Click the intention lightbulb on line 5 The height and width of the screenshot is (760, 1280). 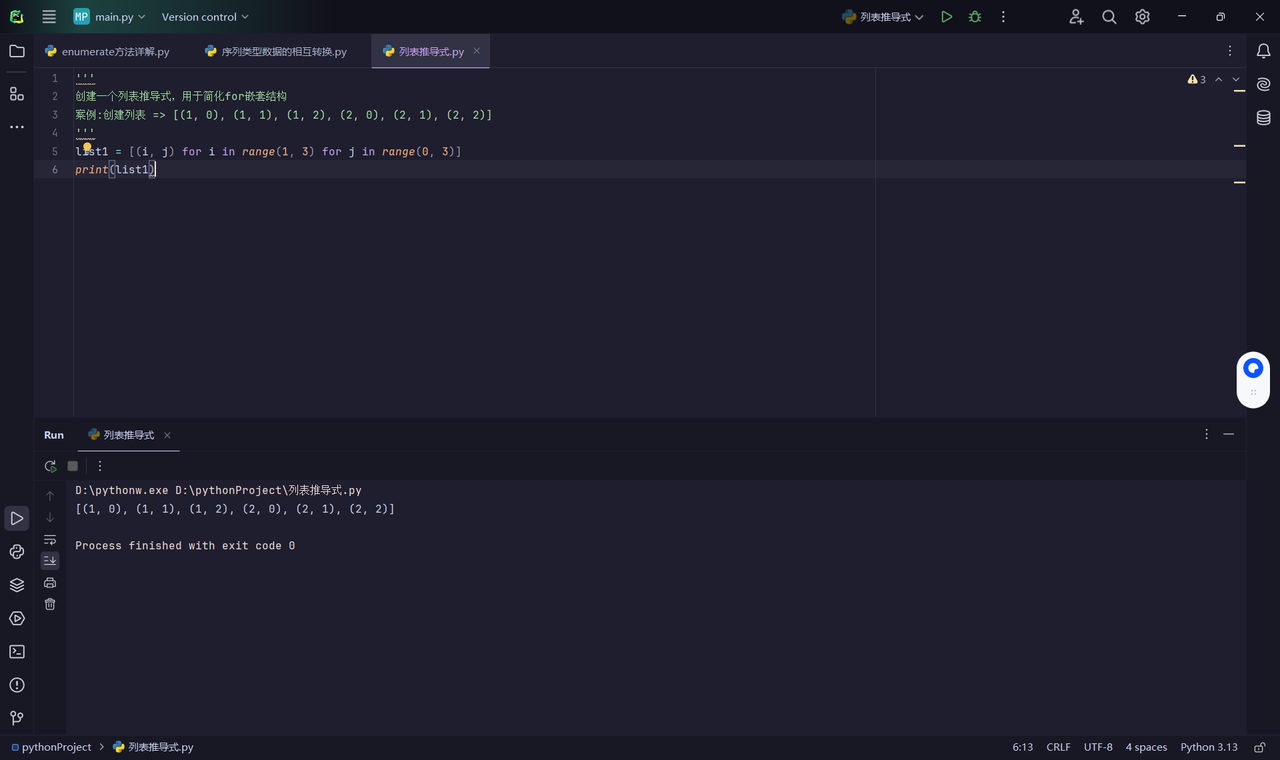click(x=87, y=147)
